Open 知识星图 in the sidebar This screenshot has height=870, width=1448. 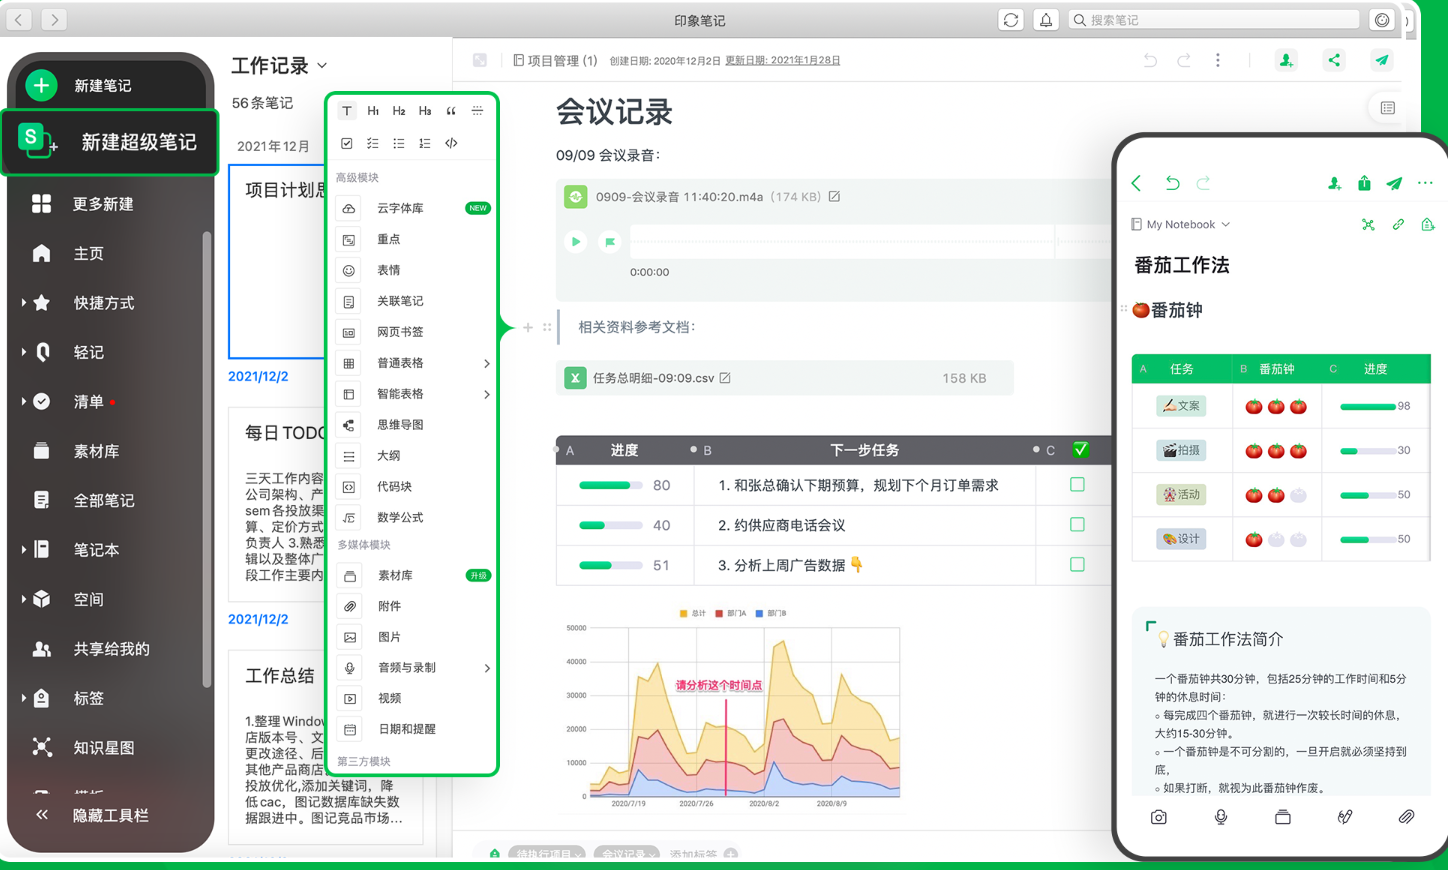coord(83,748)
